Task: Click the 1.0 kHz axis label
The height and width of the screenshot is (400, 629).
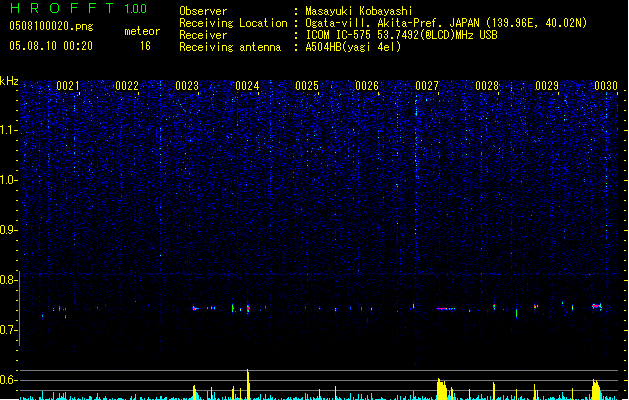Action: (9, 180)
